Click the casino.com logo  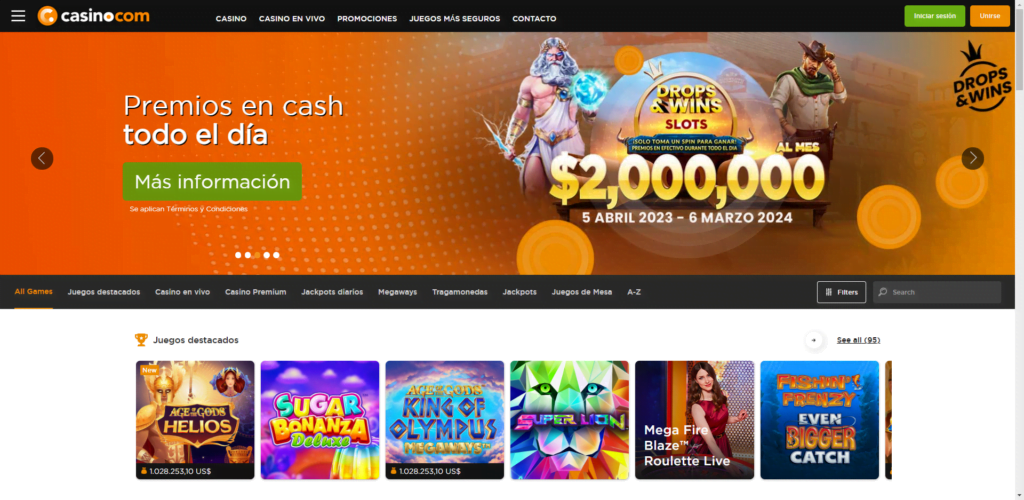click(93, 16)
